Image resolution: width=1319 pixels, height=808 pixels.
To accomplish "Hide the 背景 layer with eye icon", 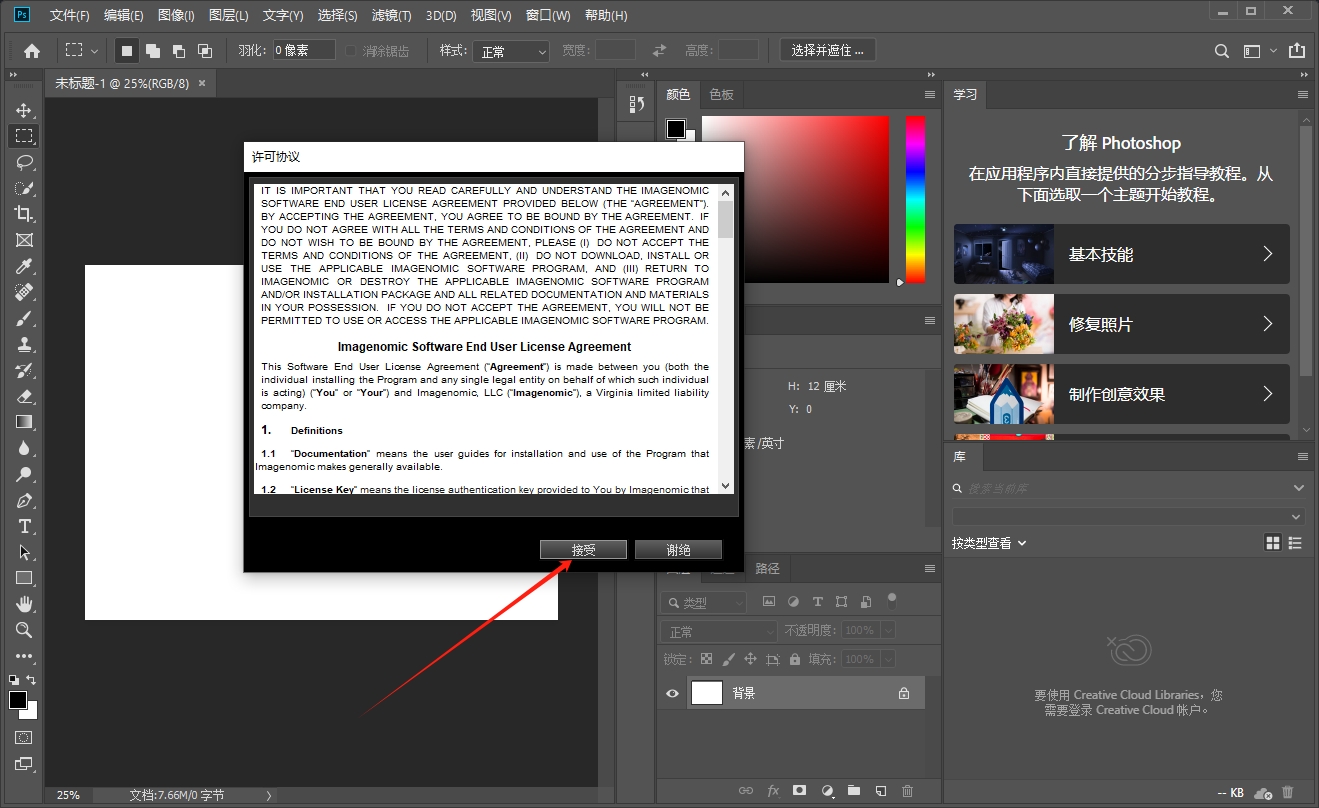I will tap(672, 693).
